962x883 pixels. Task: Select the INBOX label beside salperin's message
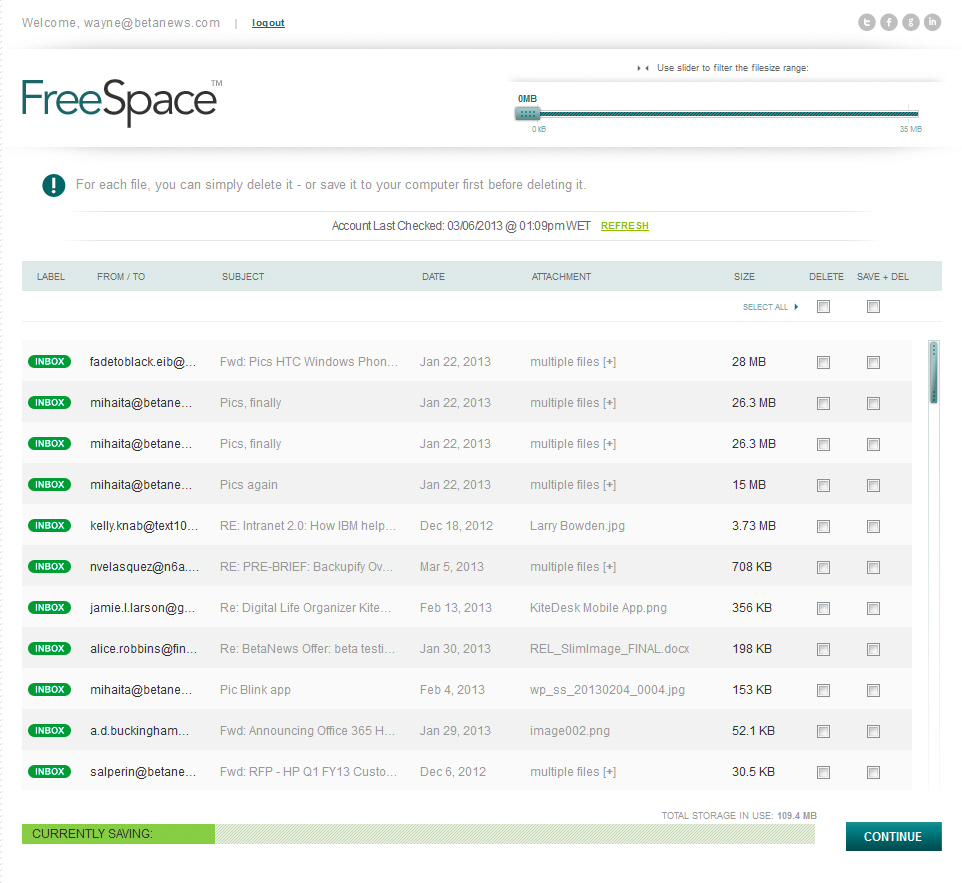[49, 771]
